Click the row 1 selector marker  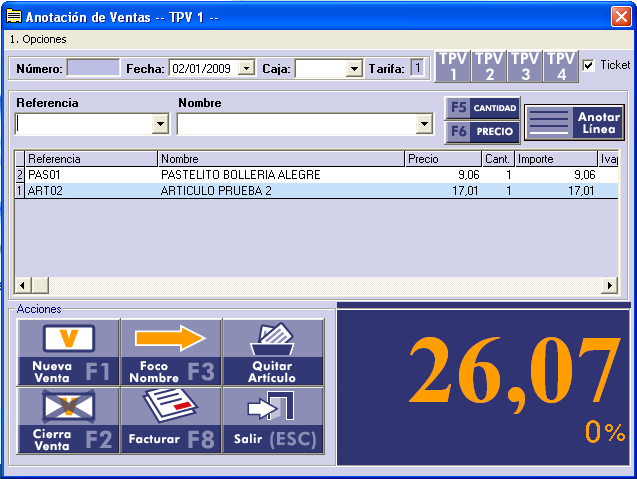20,191
